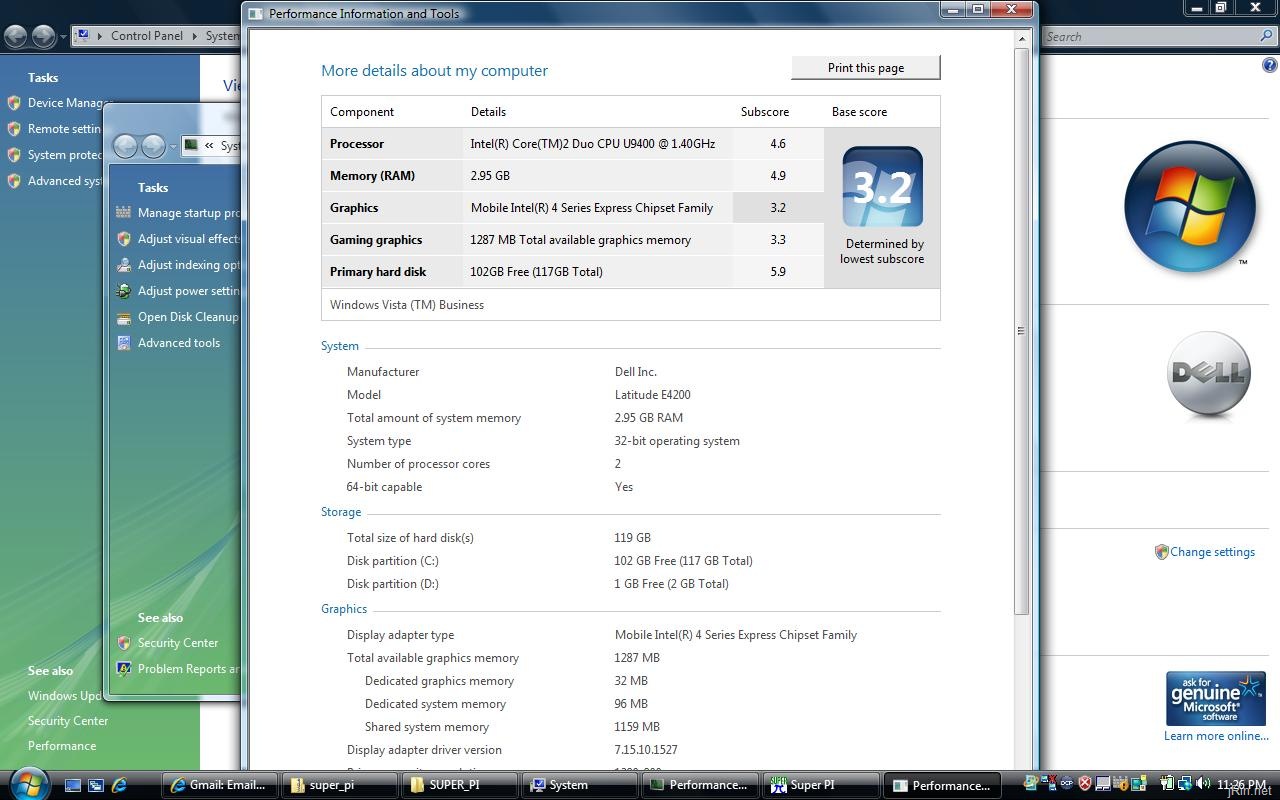Image resolution: width=1280 pixels, height=800 pixels.
Task: Click the driver version 7.15.10.1527
Action: [646, 750]
